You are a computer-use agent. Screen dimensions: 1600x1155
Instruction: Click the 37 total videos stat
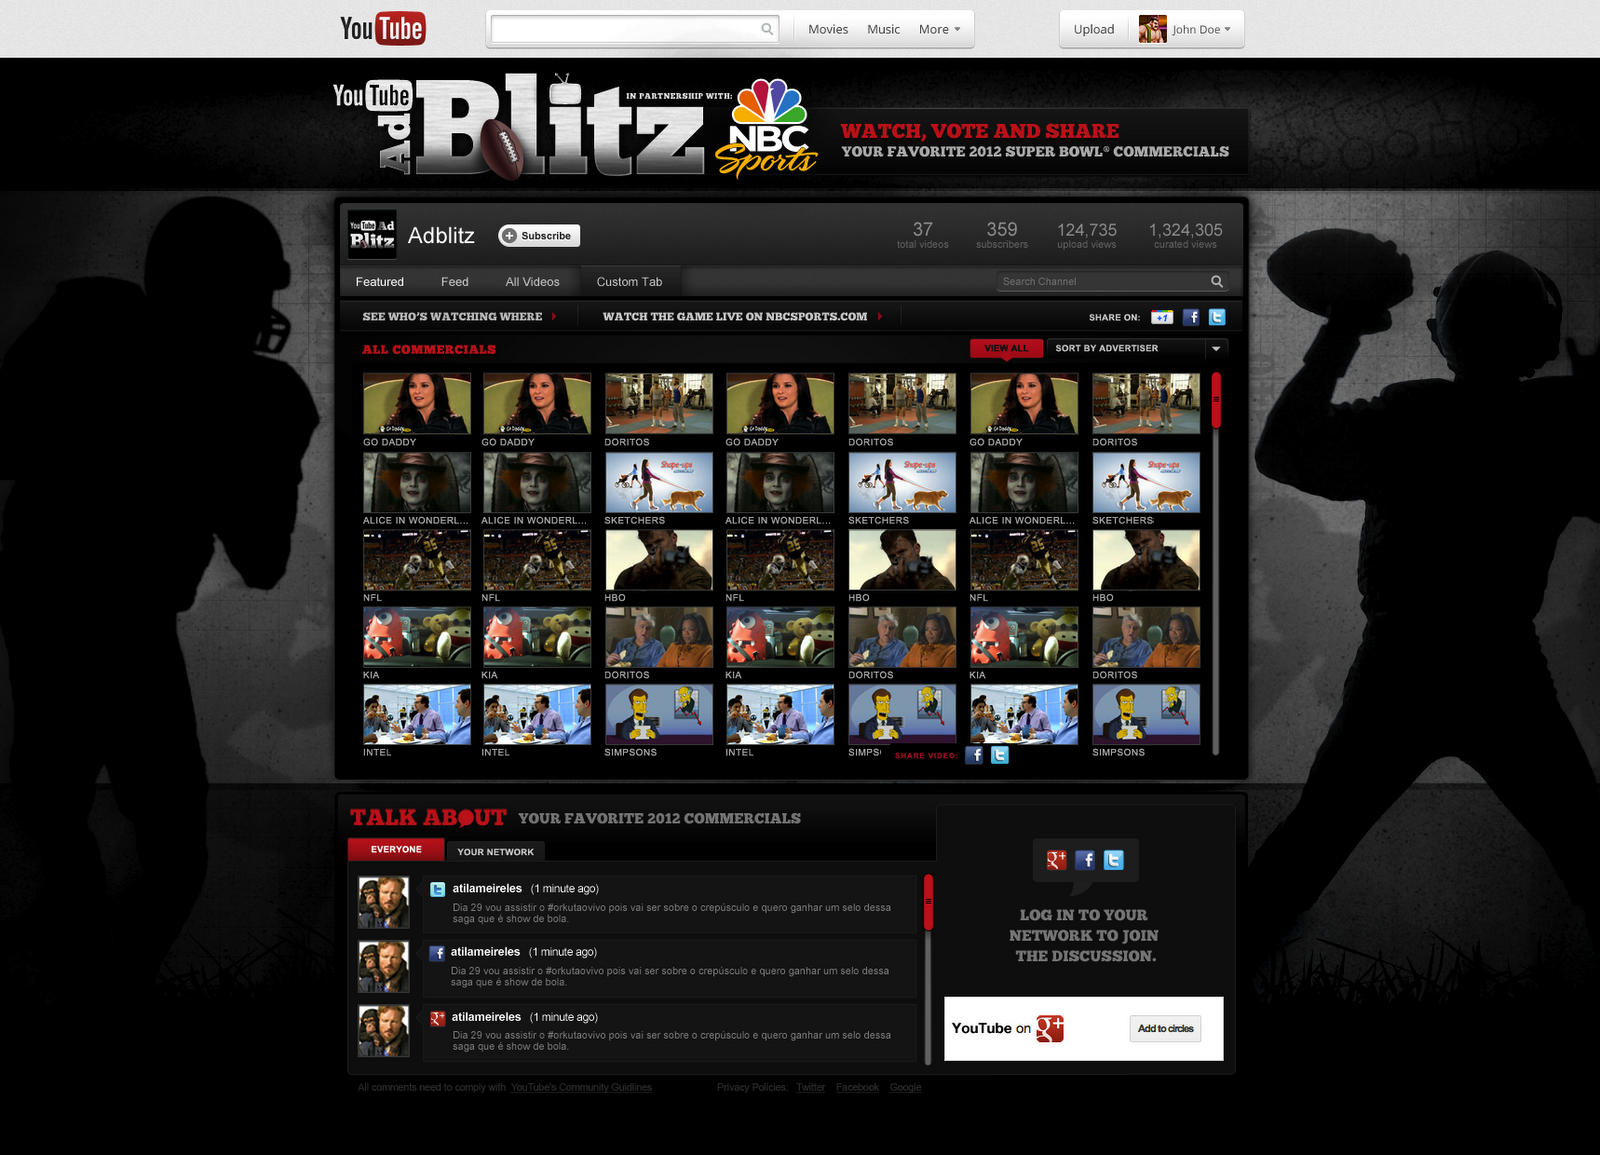point(922,235)
